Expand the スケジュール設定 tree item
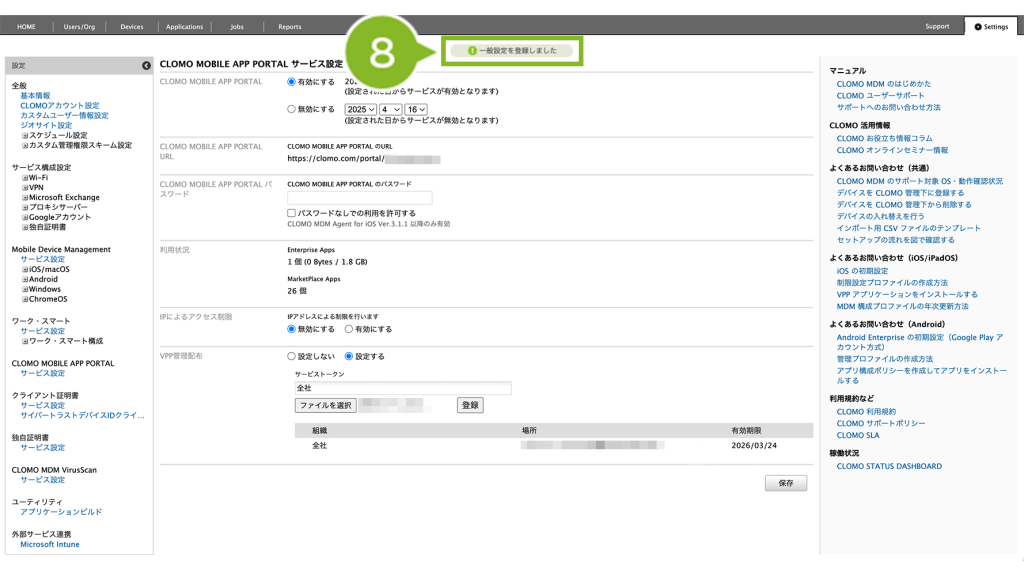The width and height of the screenshot is (1024, 576). click(x=25, y=135)
